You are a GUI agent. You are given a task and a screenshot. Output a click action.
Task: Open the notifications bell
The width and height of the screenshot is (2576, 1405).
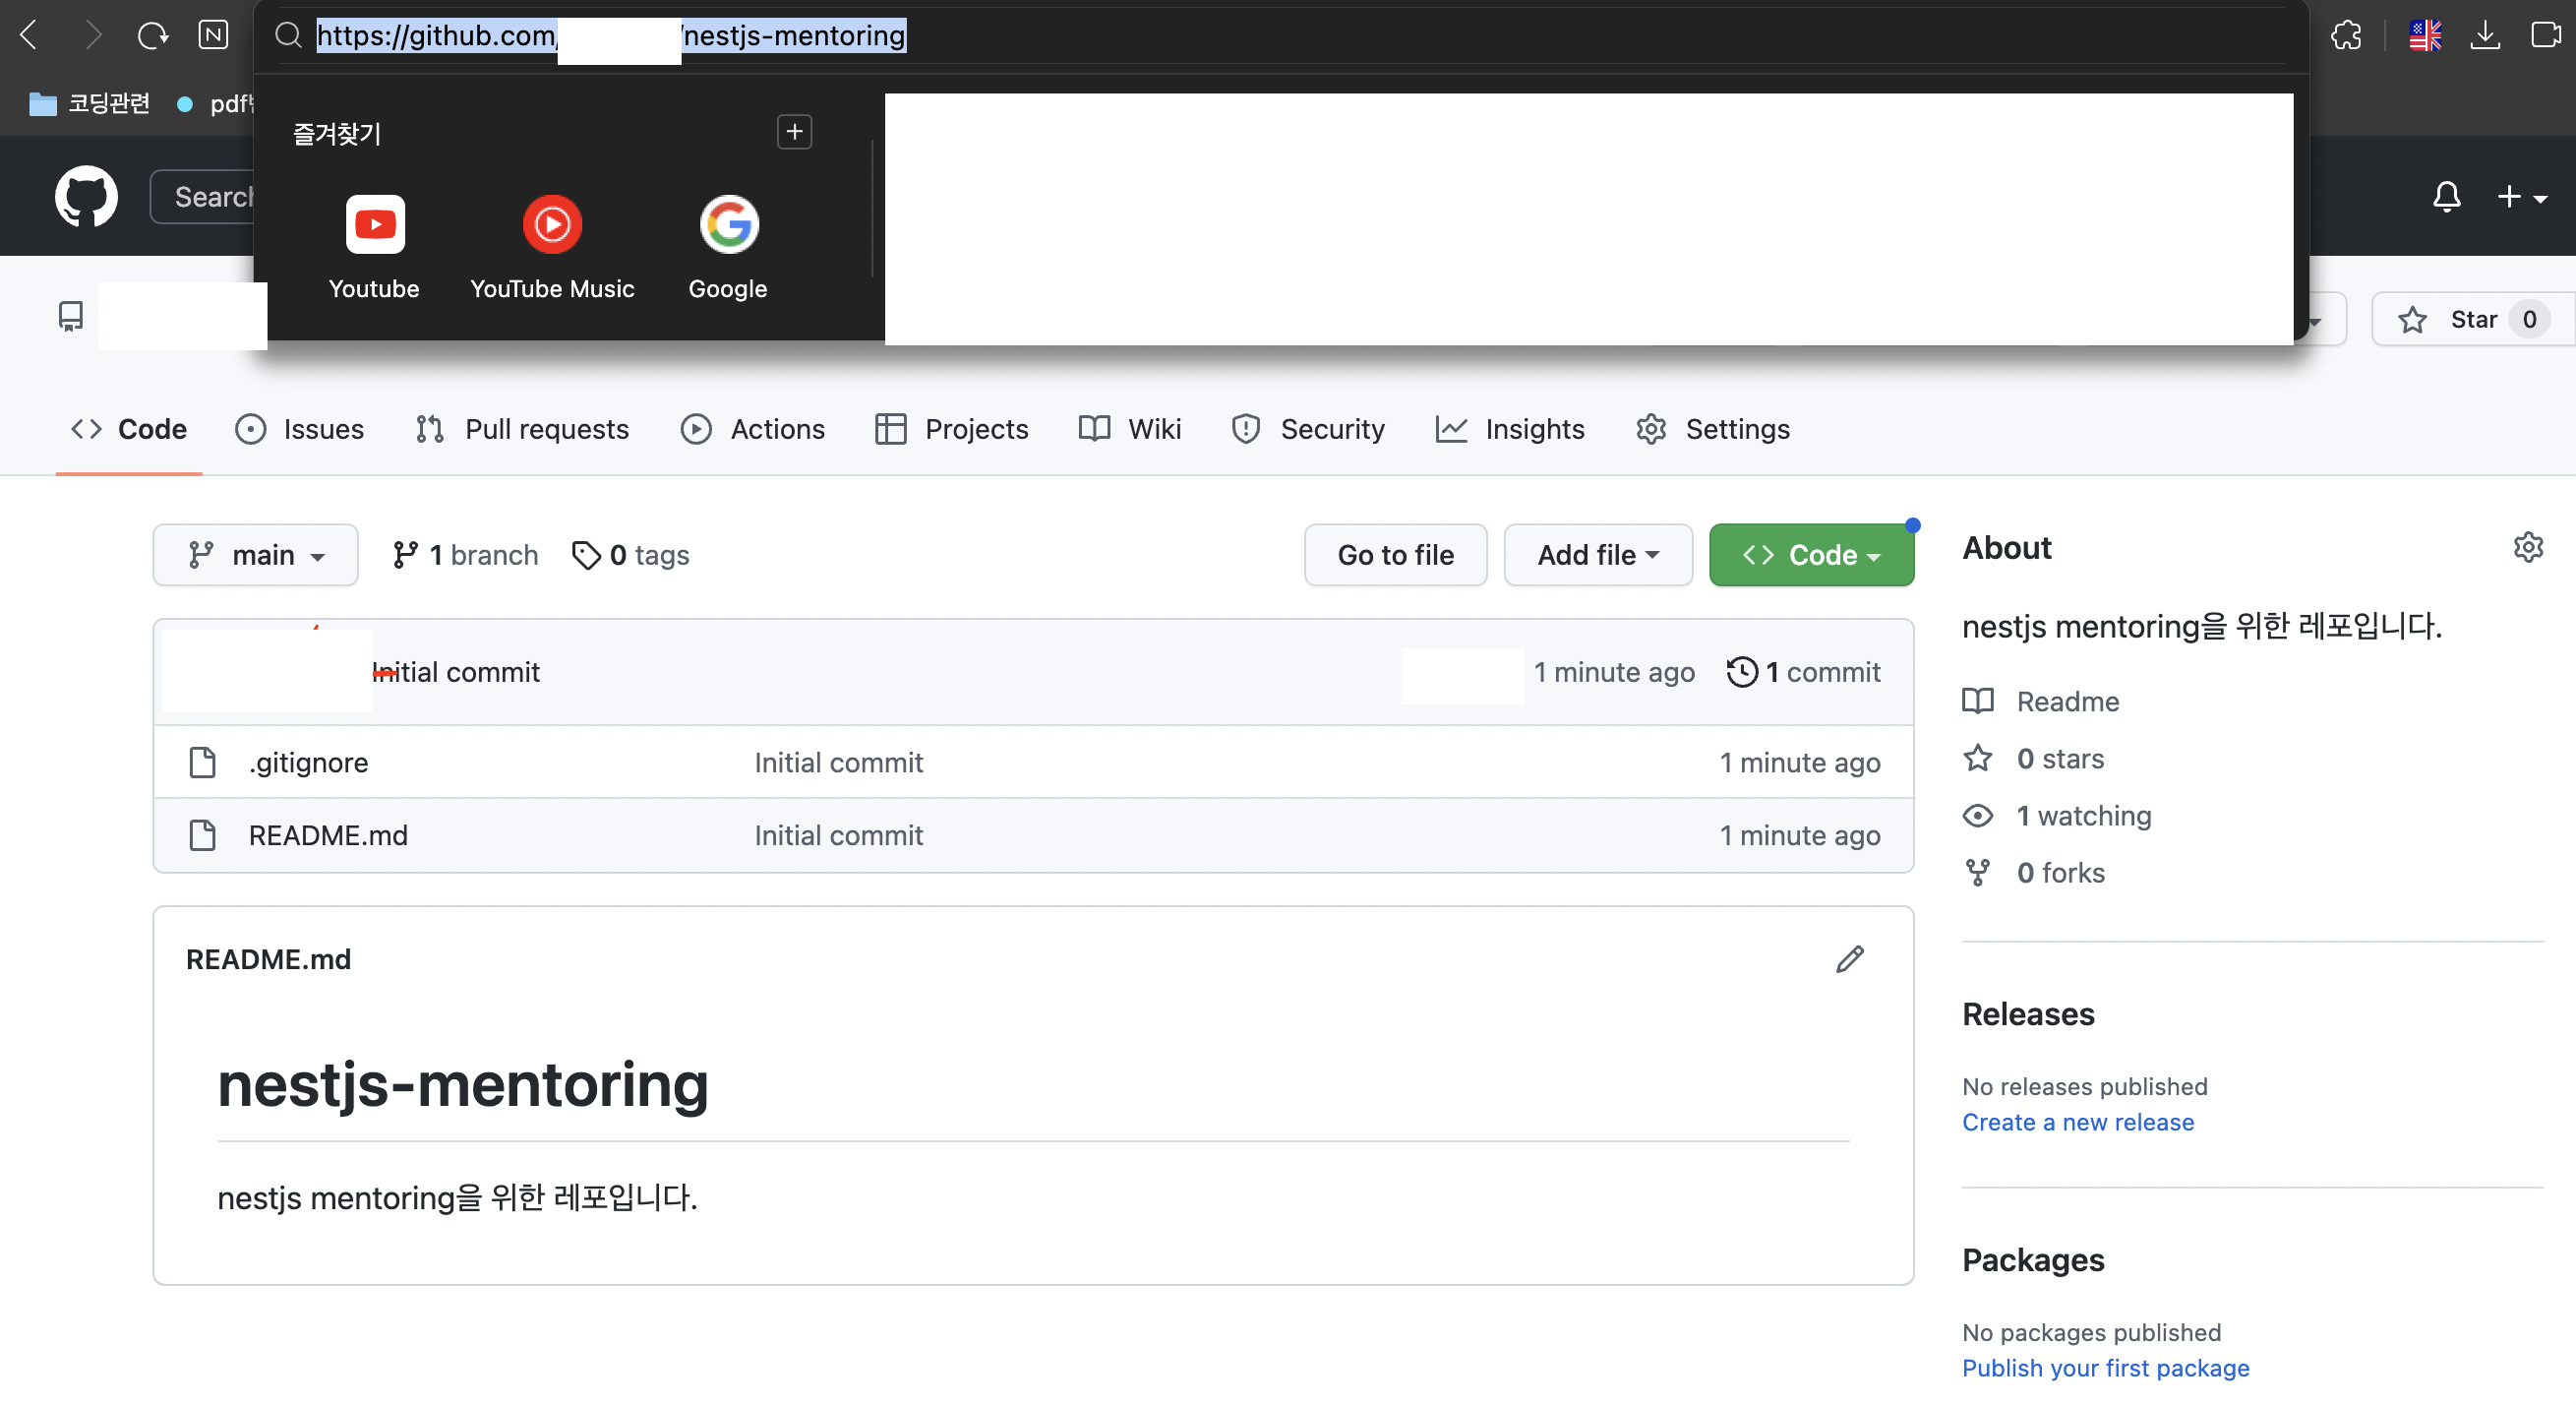click(x=2446, y=196)
